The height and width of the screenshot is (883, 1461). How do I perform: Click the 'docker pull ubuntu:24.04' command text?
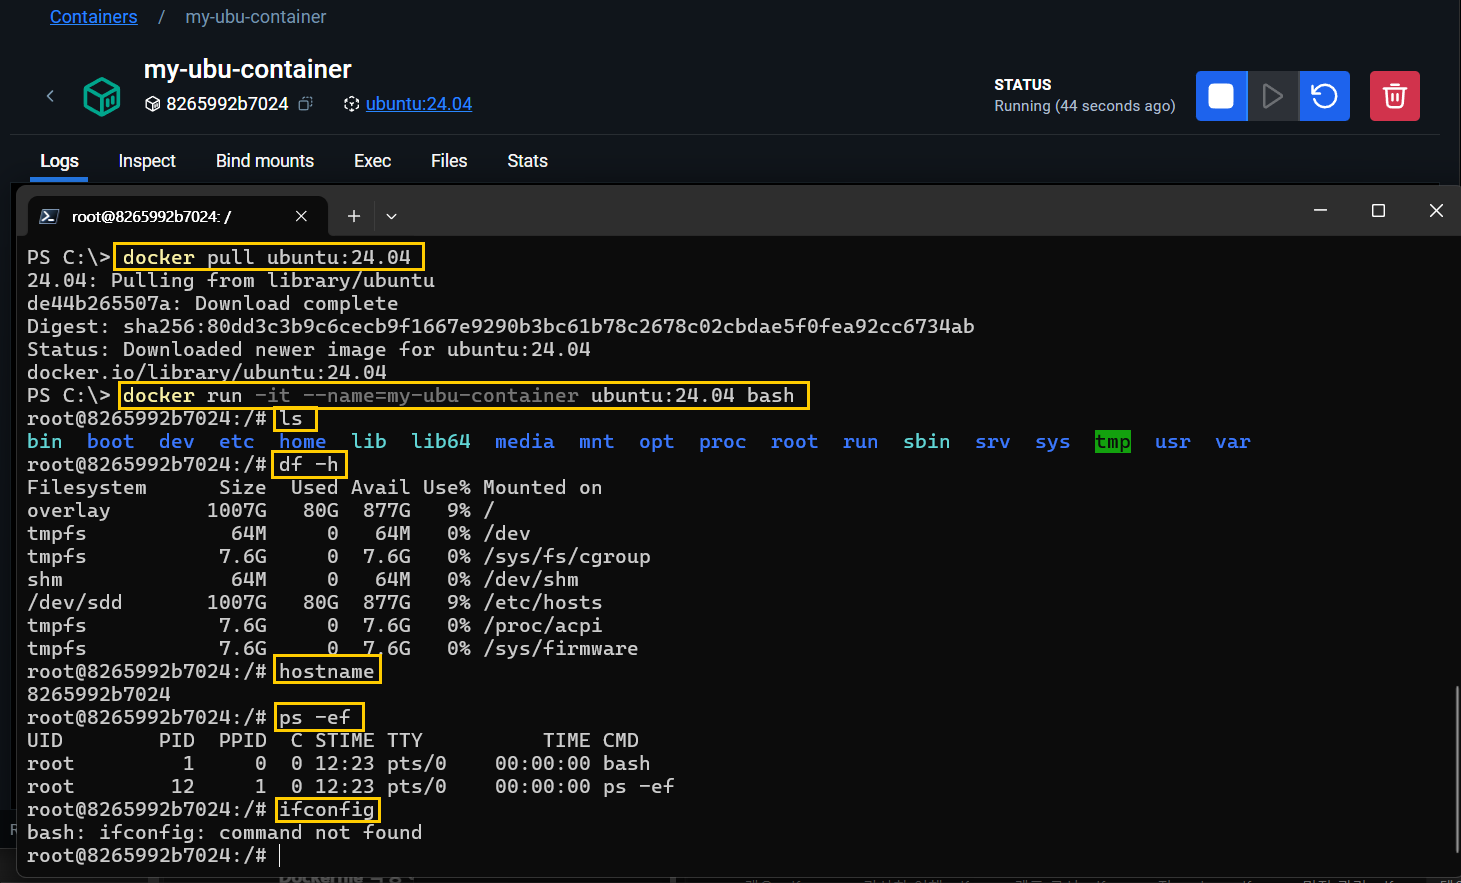pyautogui.click(x=267, y=257)
